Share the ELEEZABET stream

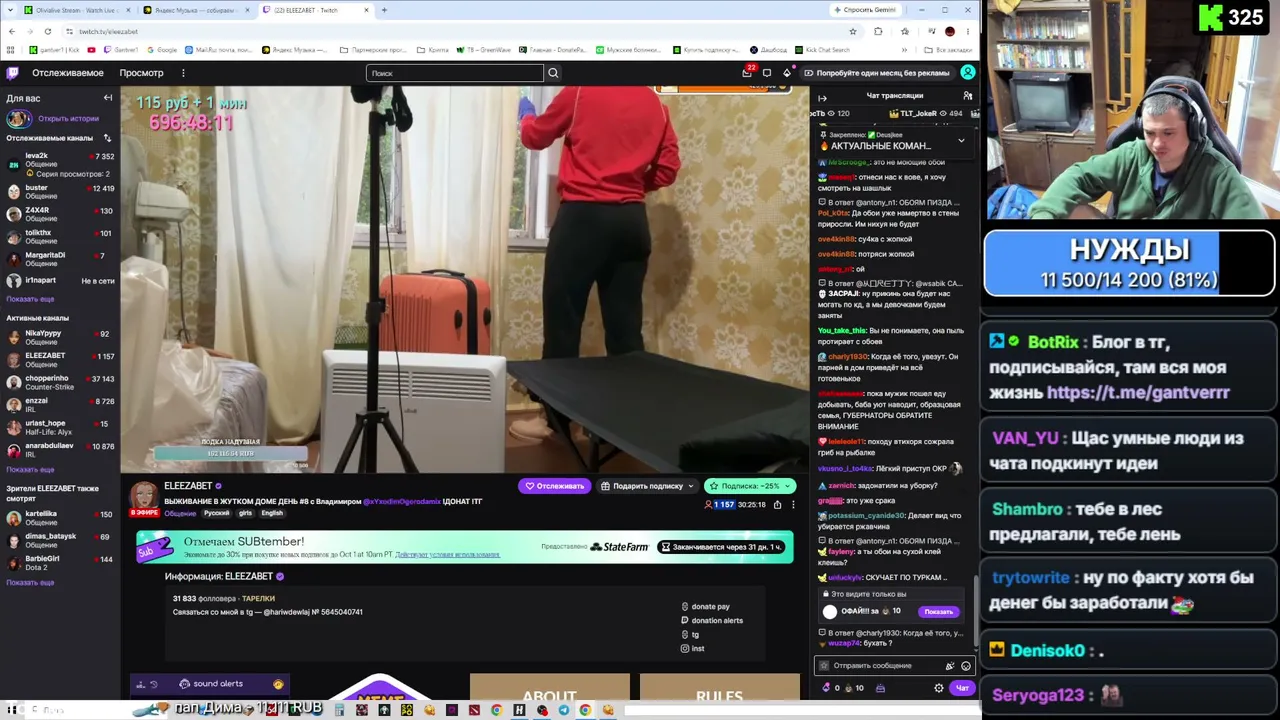pos(776,504)
